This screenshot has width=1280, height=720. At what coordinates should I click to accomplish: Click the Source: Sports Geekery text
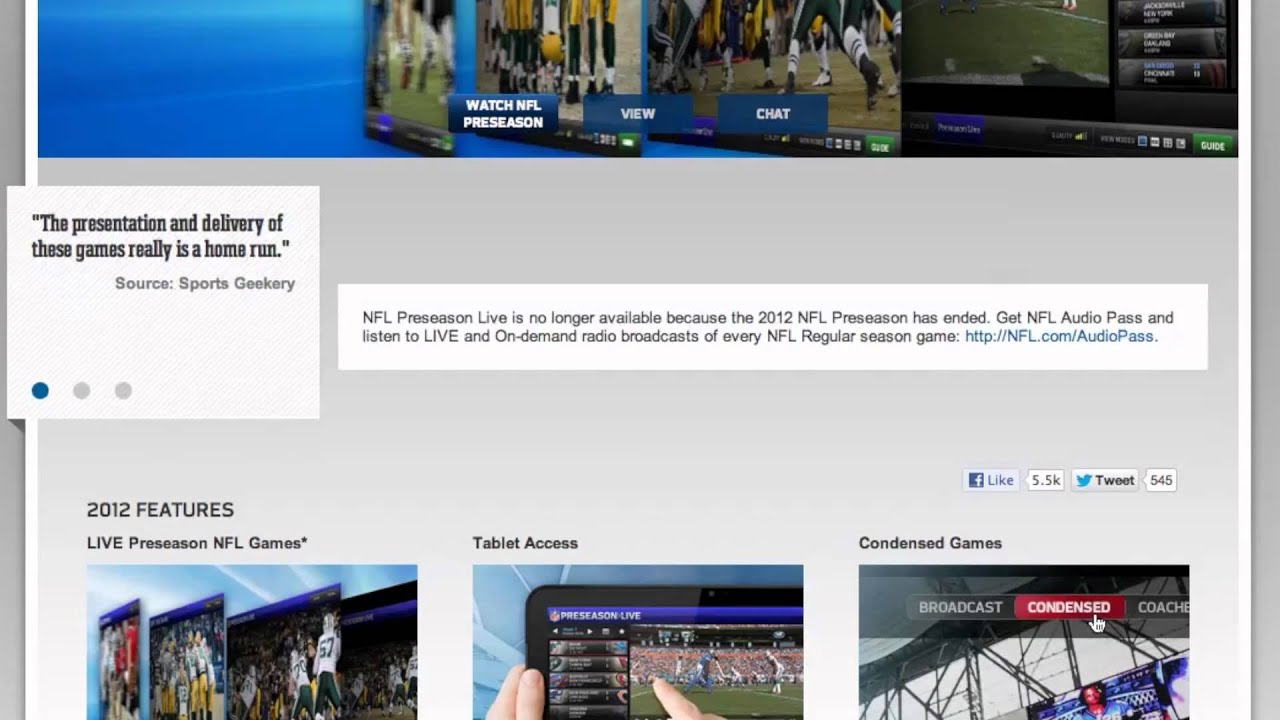tap(205, 283)
